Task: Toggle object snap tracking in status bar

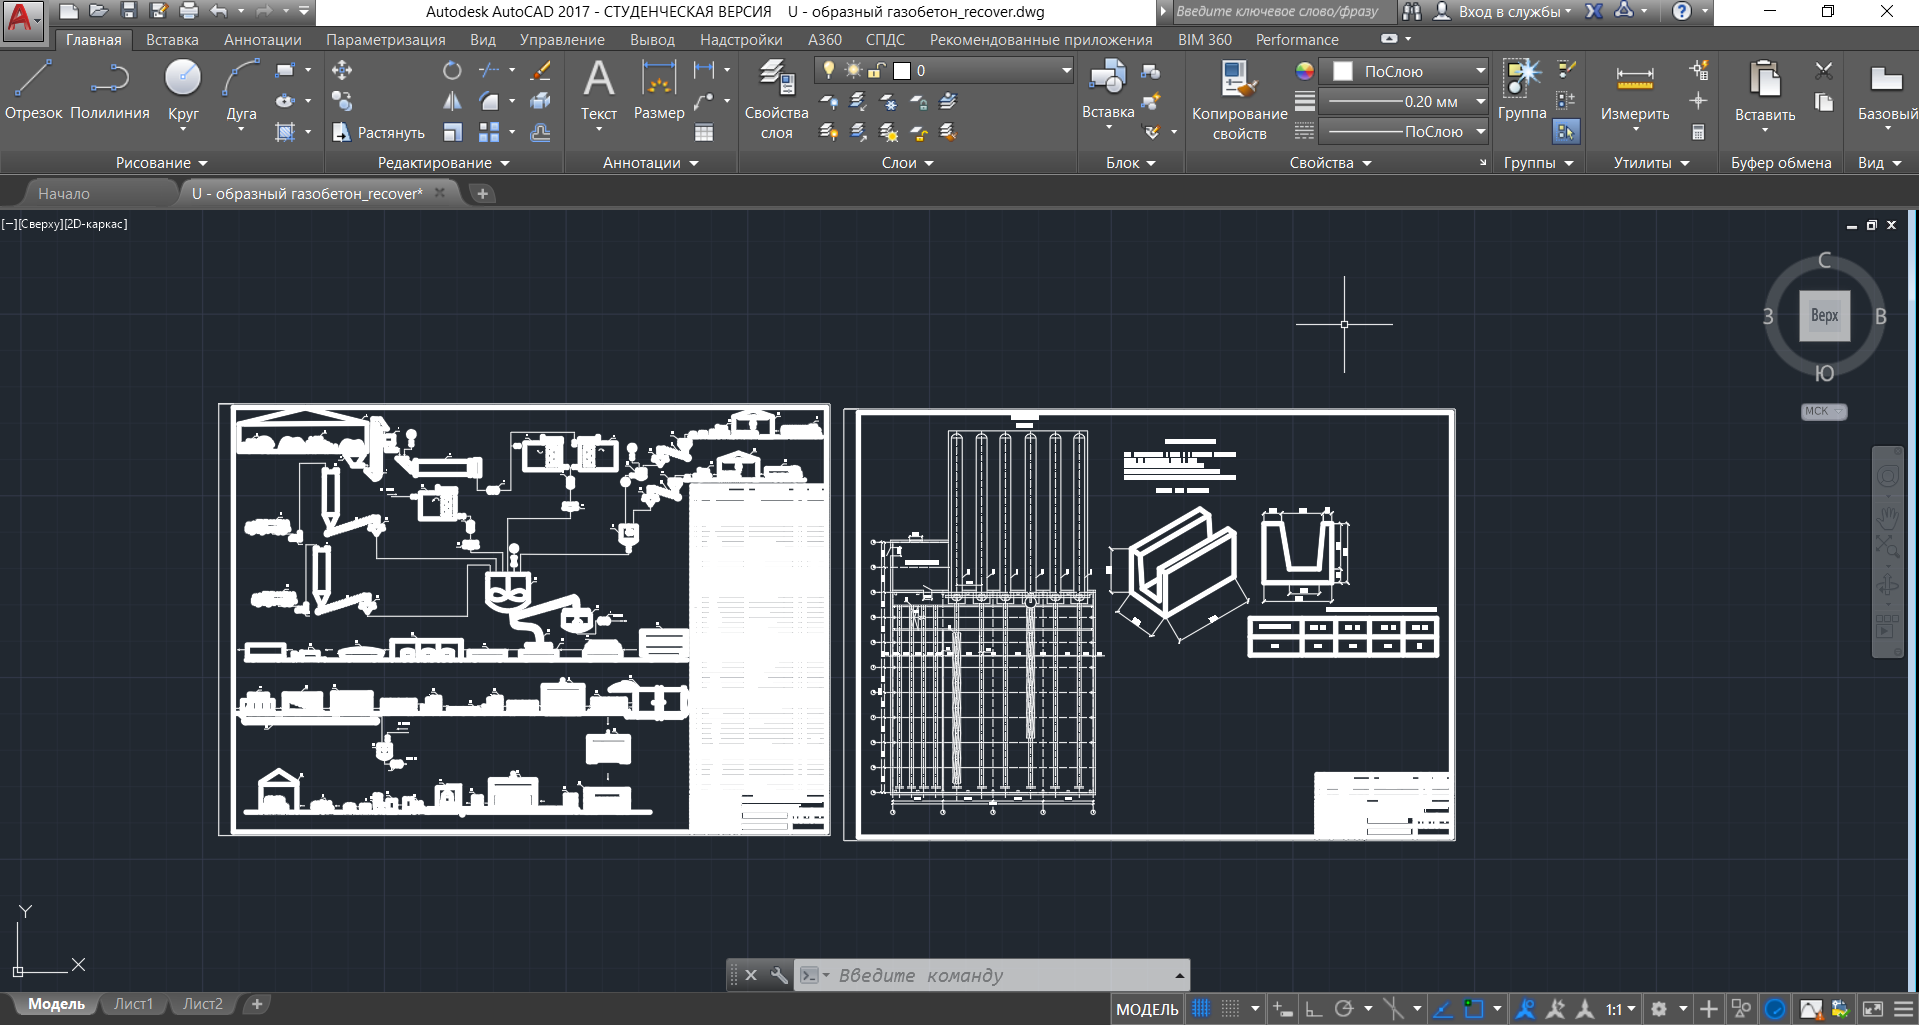Action: [x=1443, y=1009]
